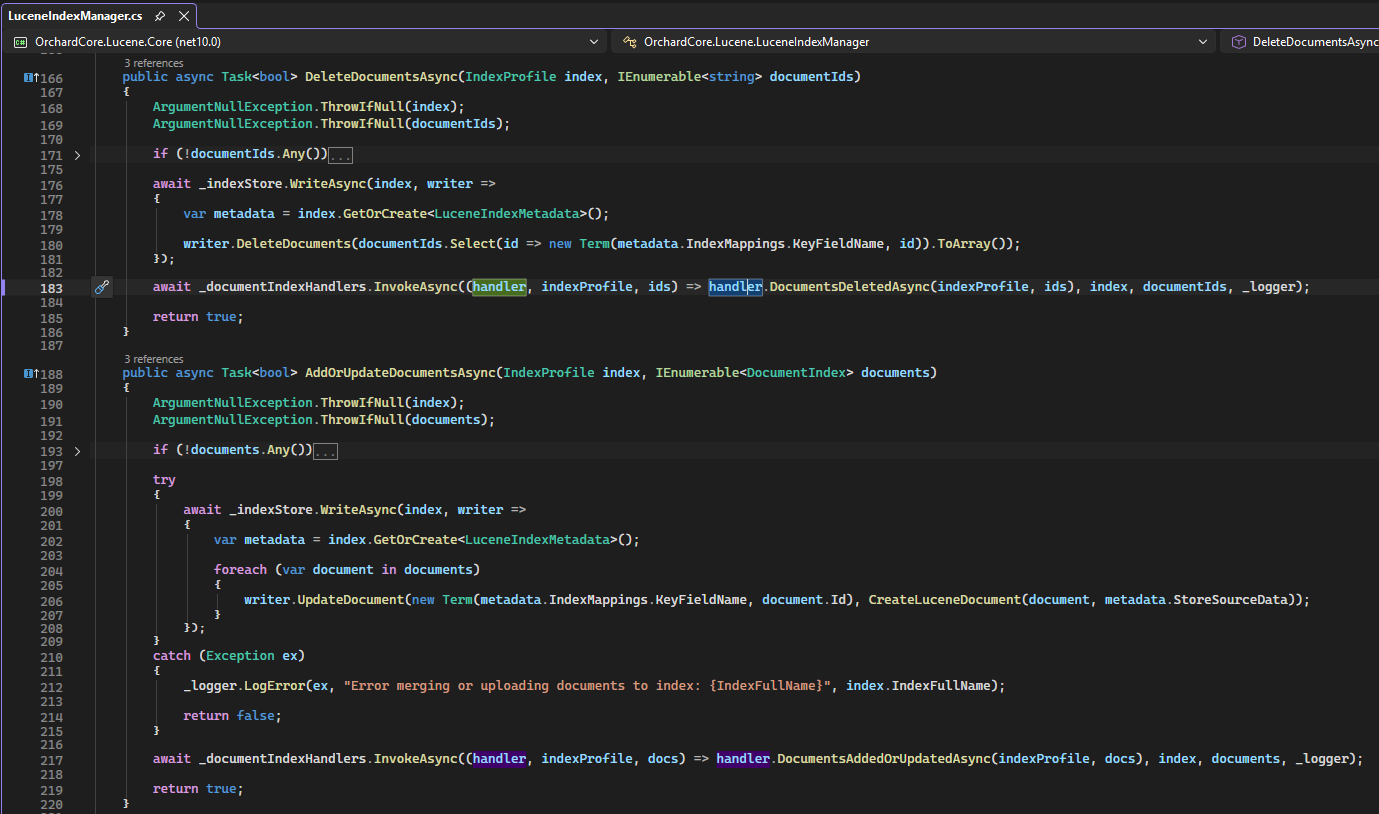Click the class icon beside LuceneIndexManager type

point(630,42)
